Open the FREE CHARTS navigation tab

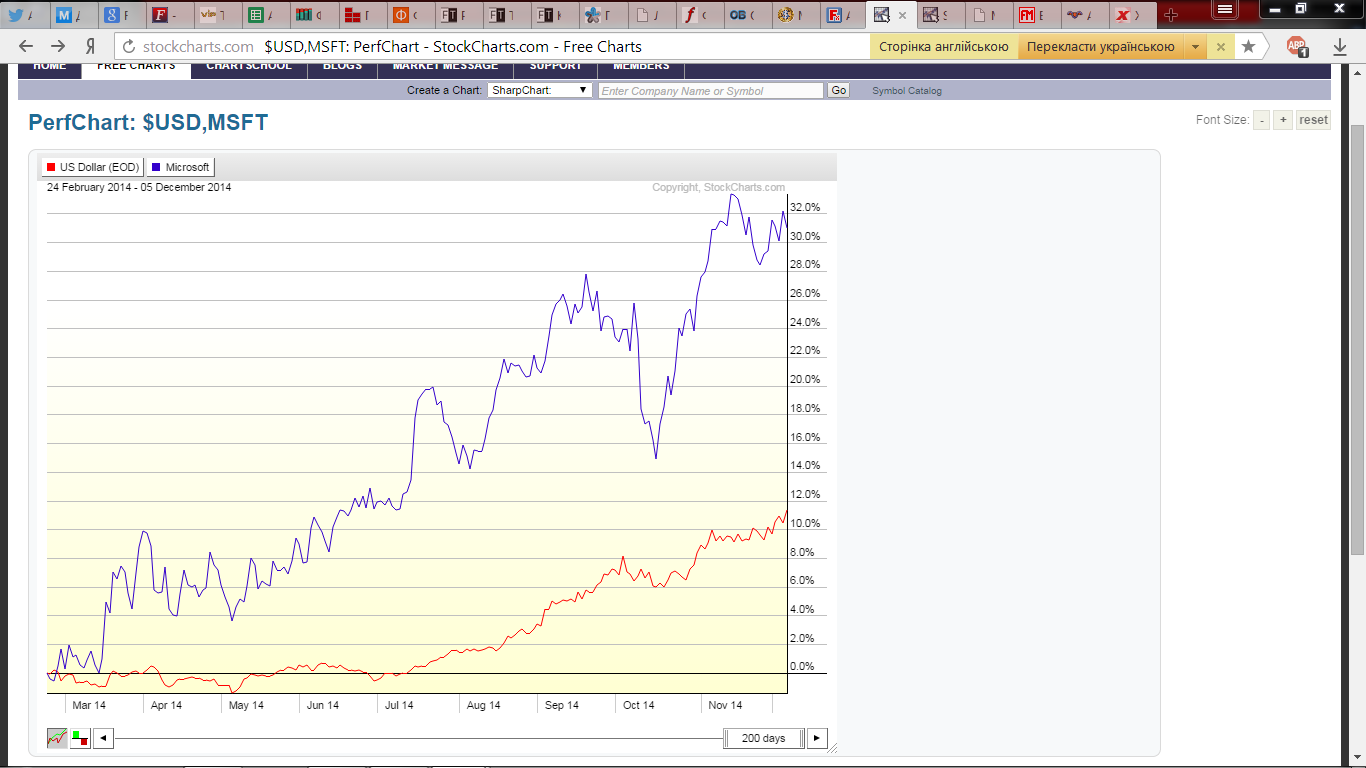tap(136, 67)
